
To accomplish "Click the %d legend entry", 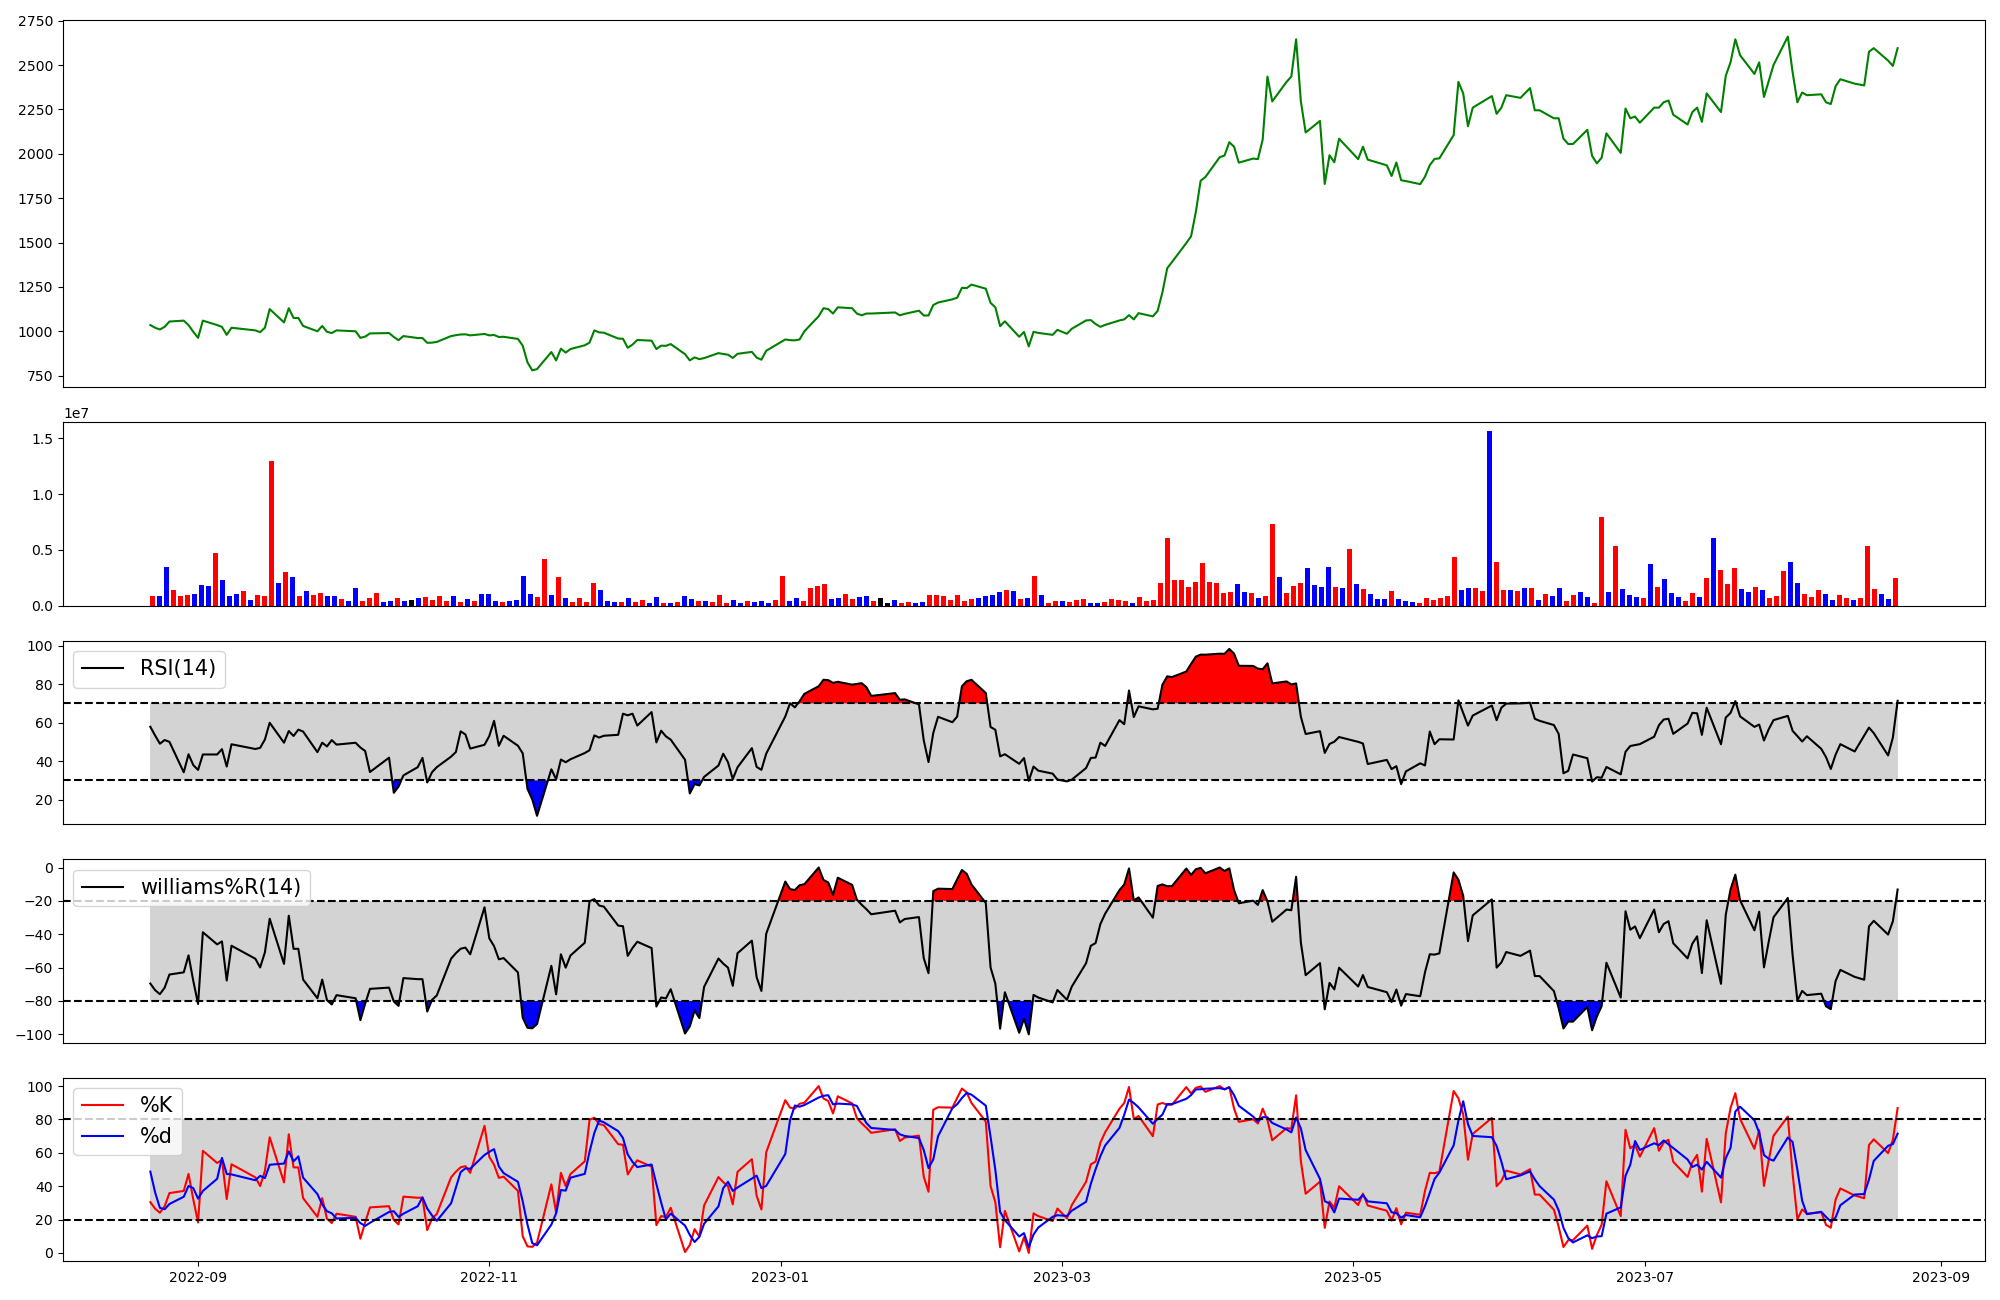I will pyautogui.click(x=156, y=1136).
